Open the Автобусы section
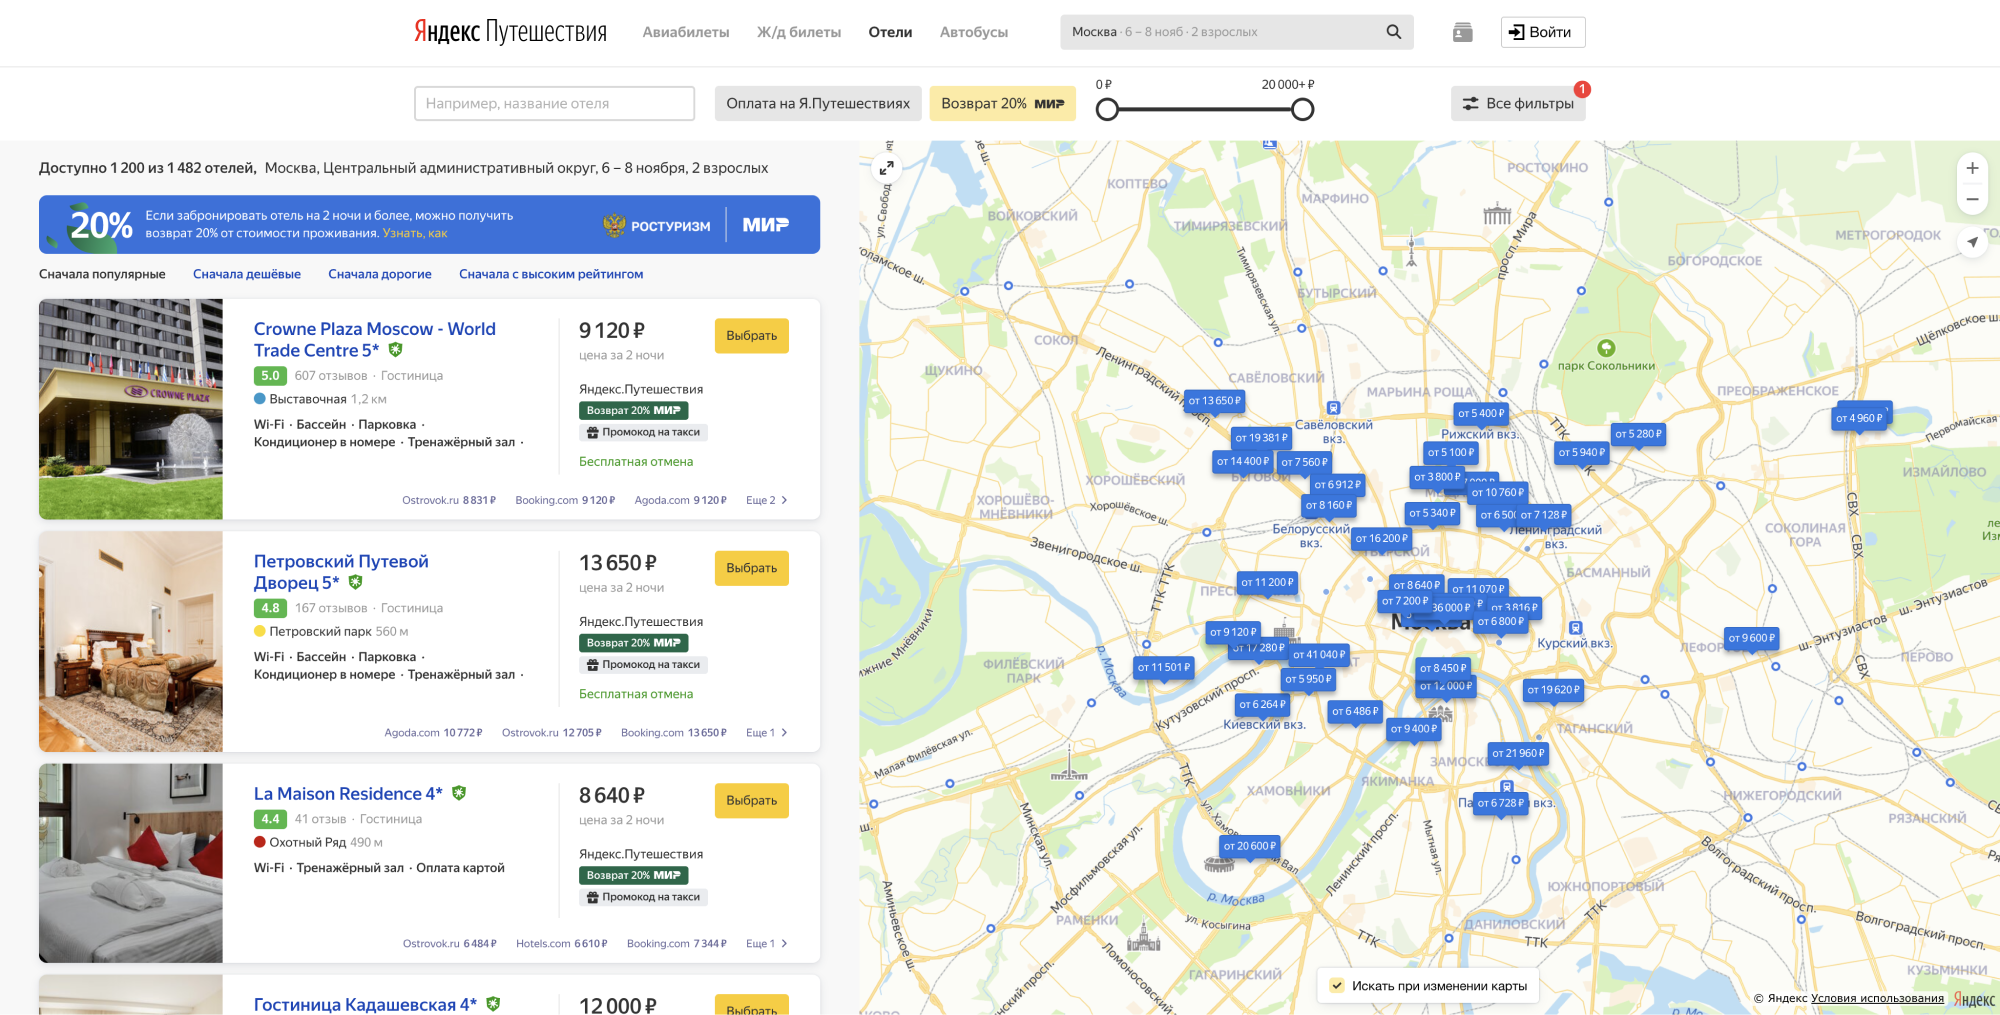 974,32
